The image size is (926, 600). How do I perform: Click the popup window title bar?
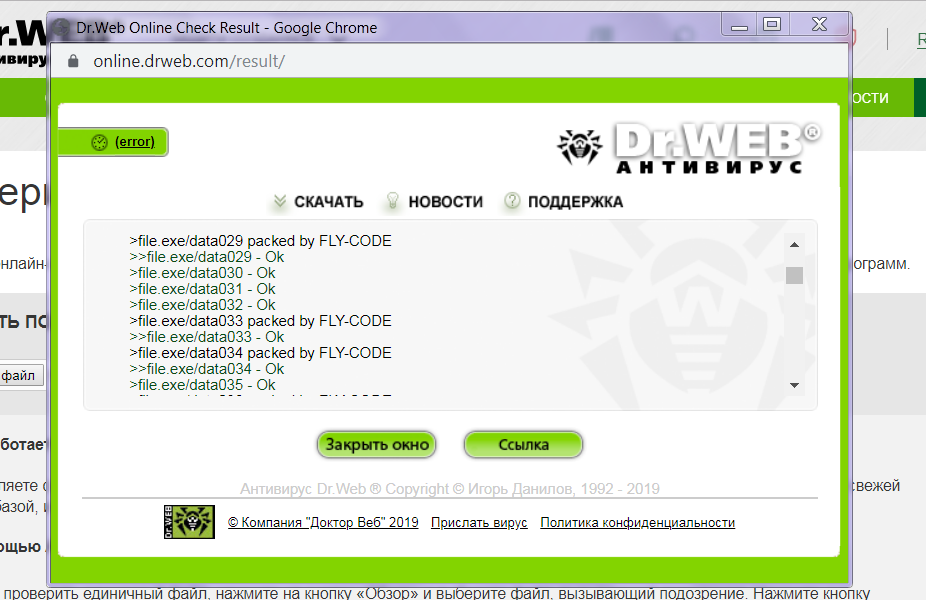[384, 27]
